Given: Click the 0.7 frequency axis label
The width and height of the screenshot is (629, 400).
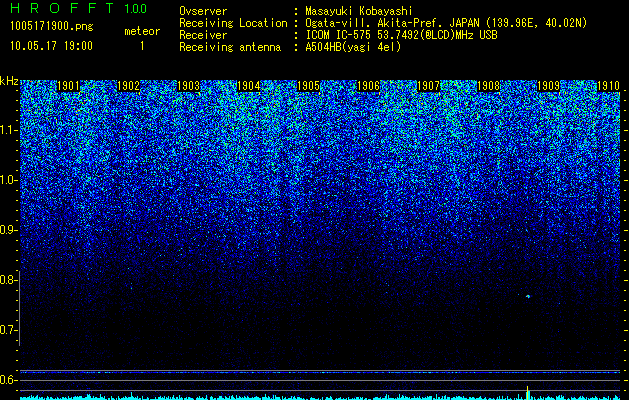Looking at the screenshot, I should tap(8, 330).
